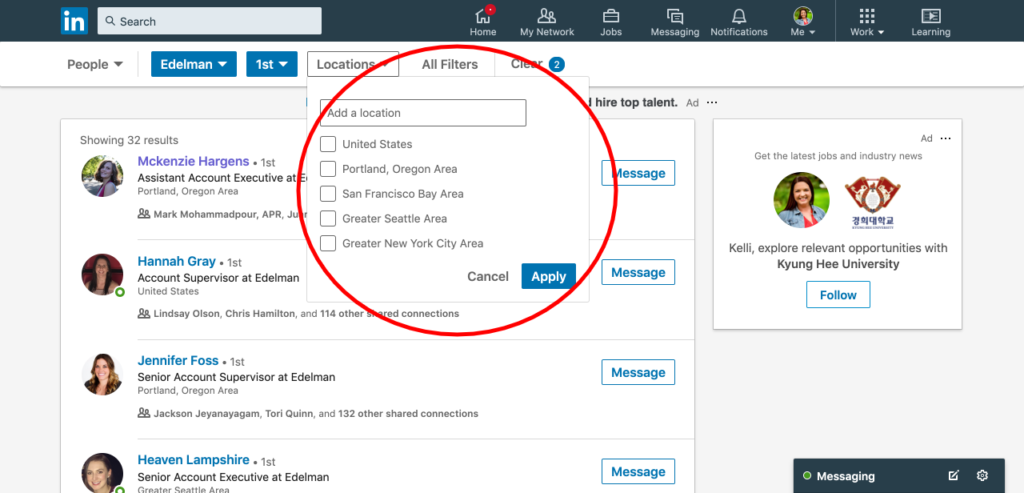Click '132 other shared connections' text
This screenshot has width=1024, height=493.
click(408, 413)
